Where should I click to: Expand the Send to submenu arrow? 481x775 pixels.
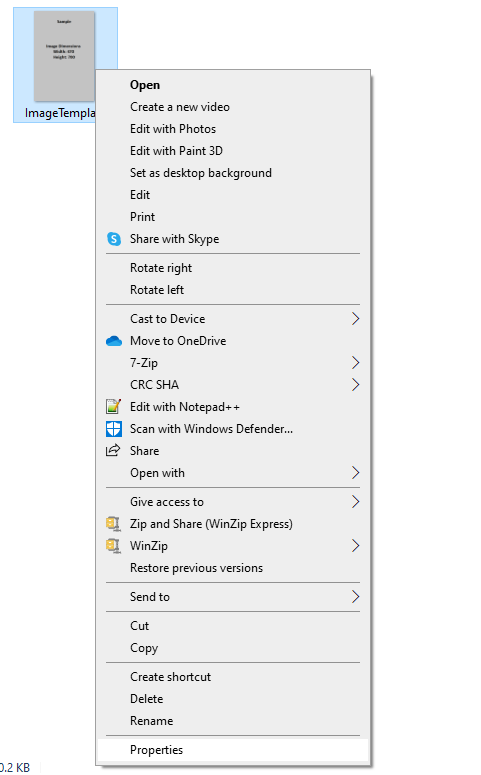click(355, 597)
